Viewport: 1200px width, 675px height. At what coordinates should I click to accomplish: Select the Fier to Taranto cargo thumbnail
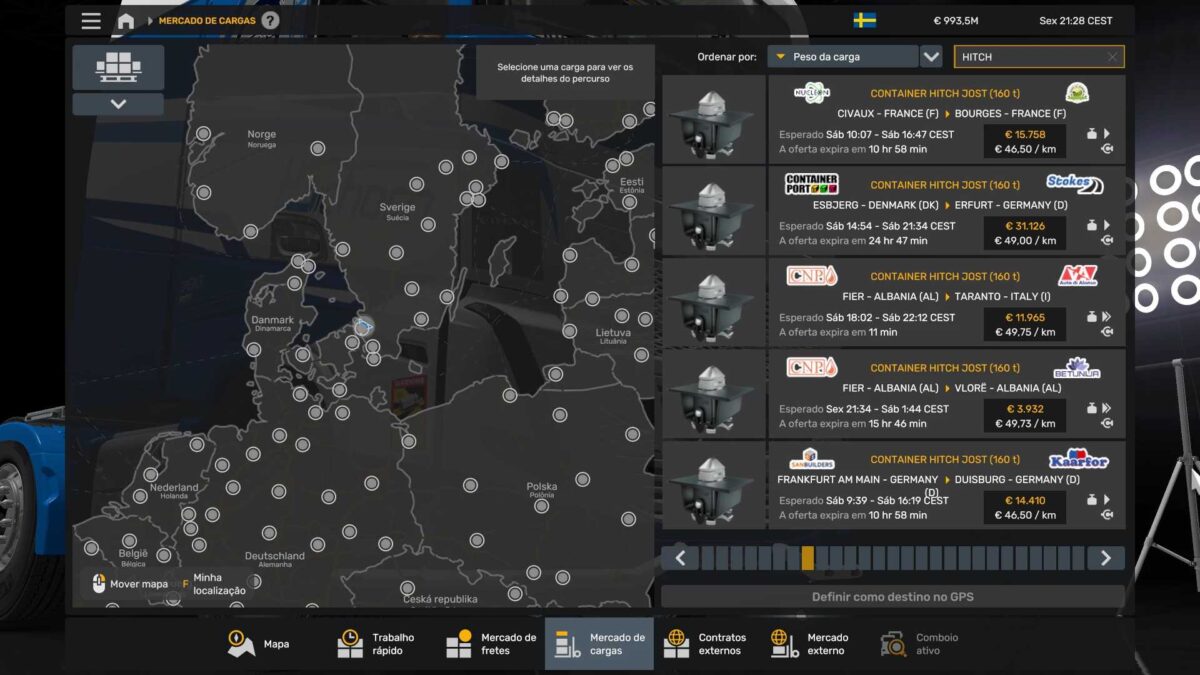pyautogui.click(x=713, y=303)
